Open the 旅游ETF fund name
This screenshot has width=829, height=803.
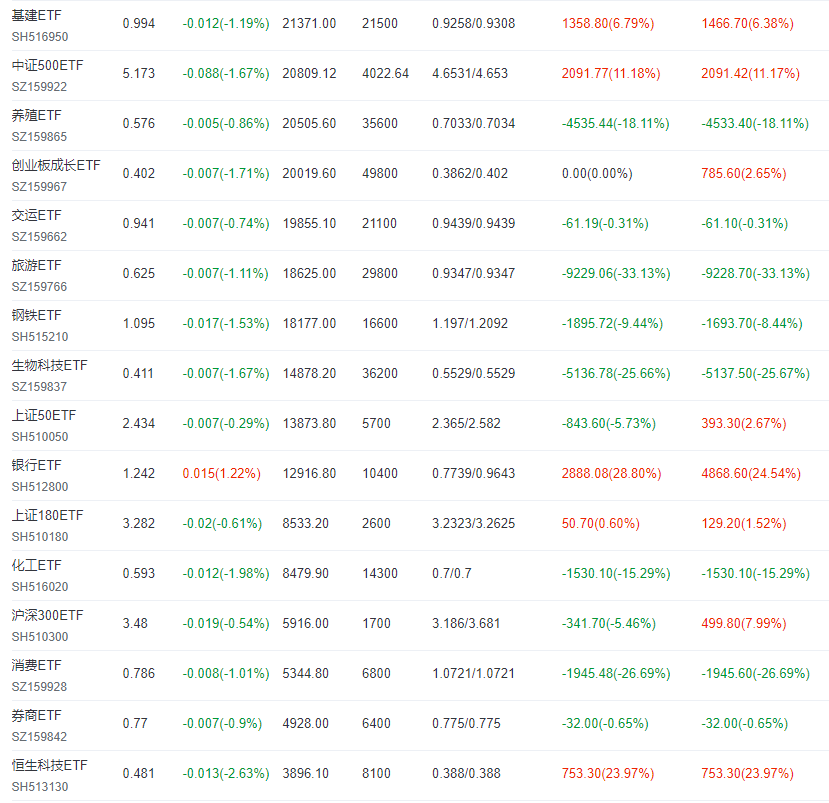pos(36,265)
